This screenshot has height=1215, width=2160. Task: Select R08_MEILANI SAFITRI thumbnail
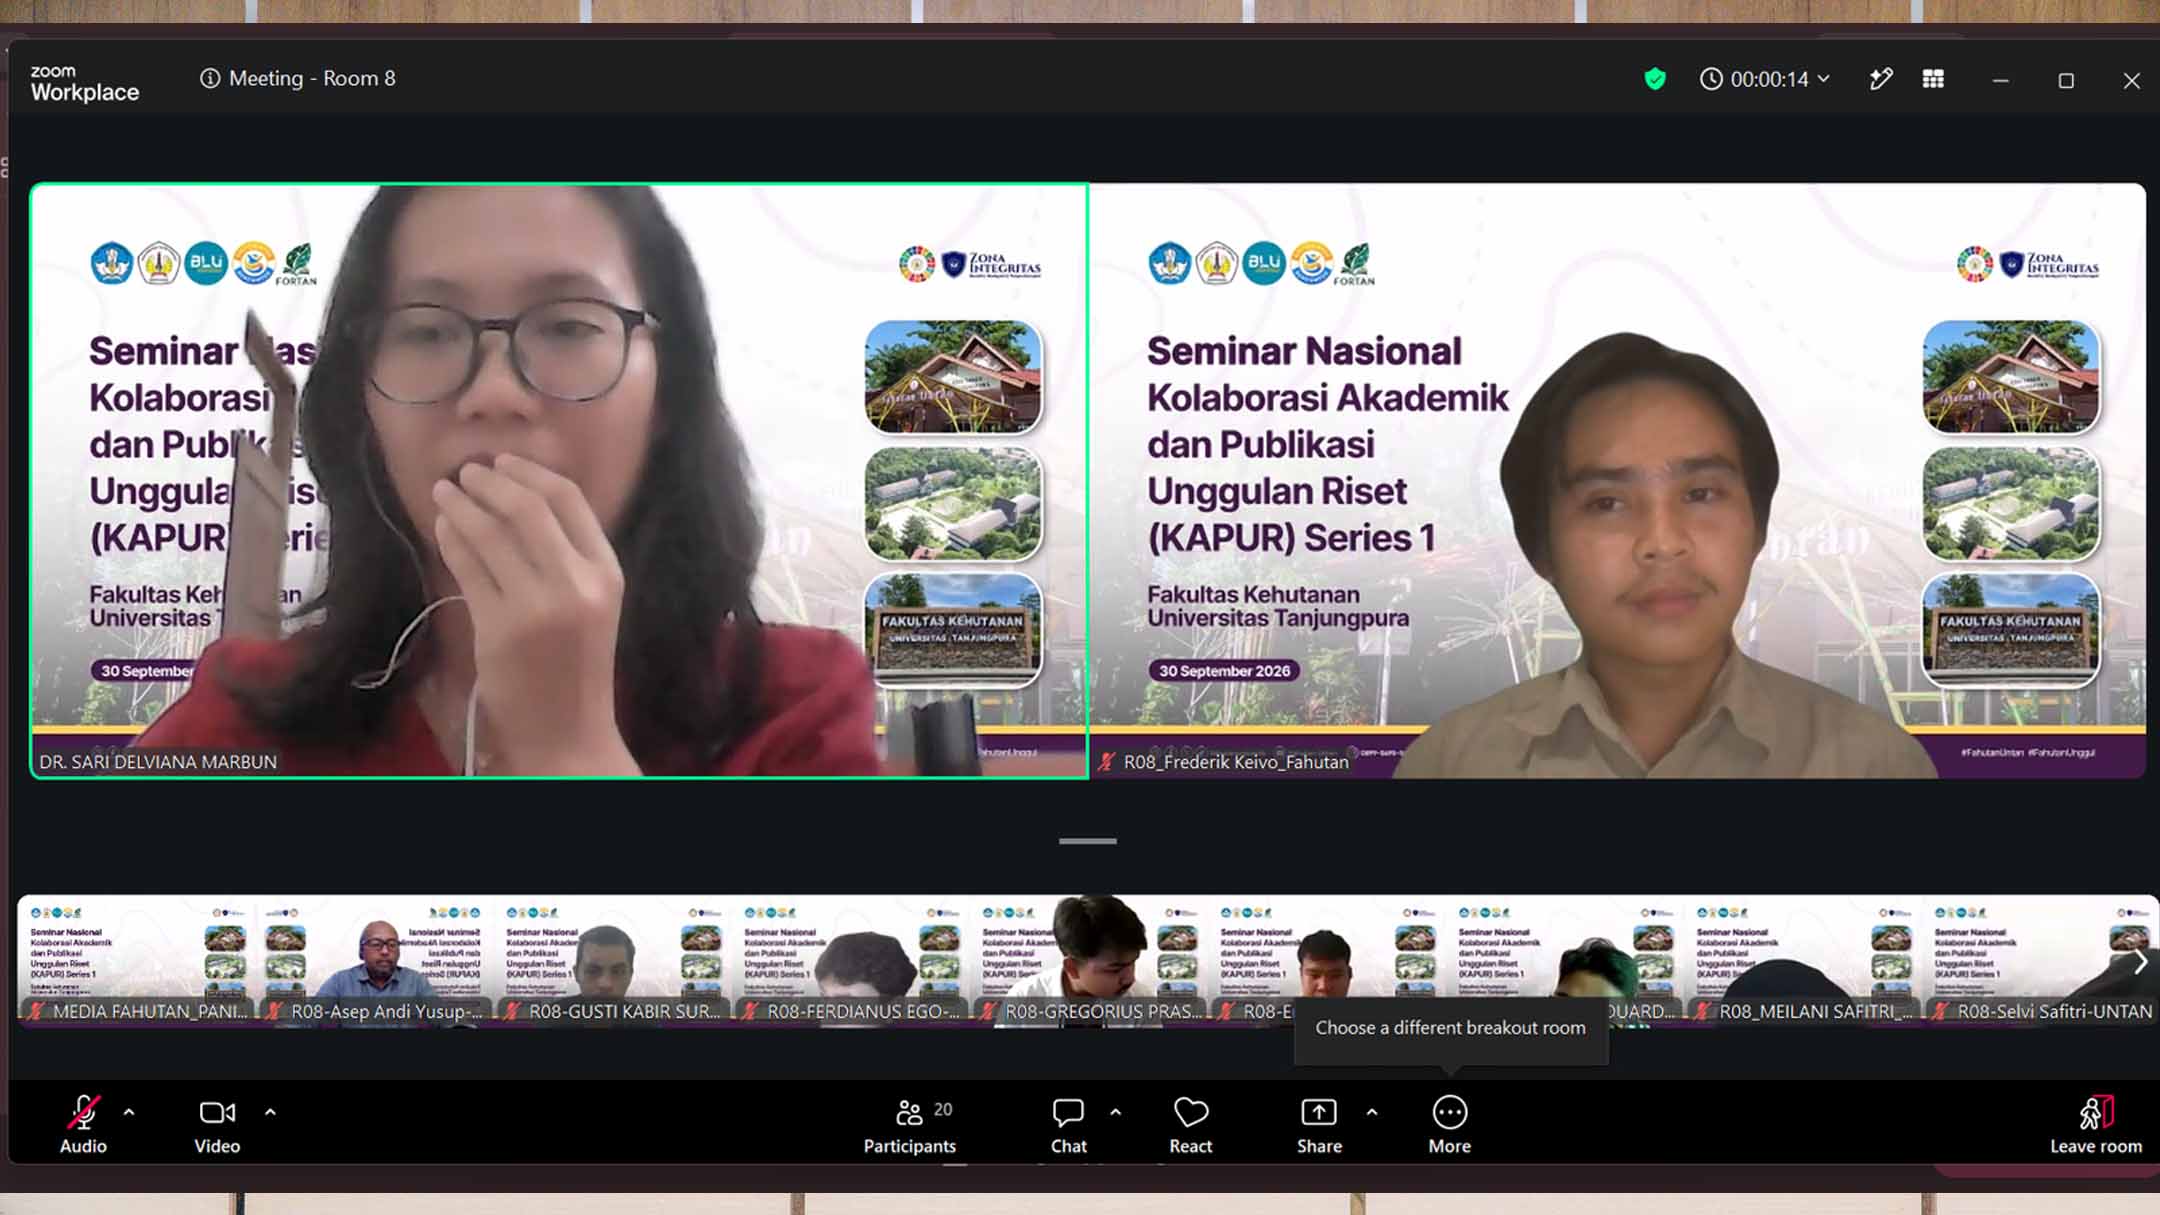1803,959
